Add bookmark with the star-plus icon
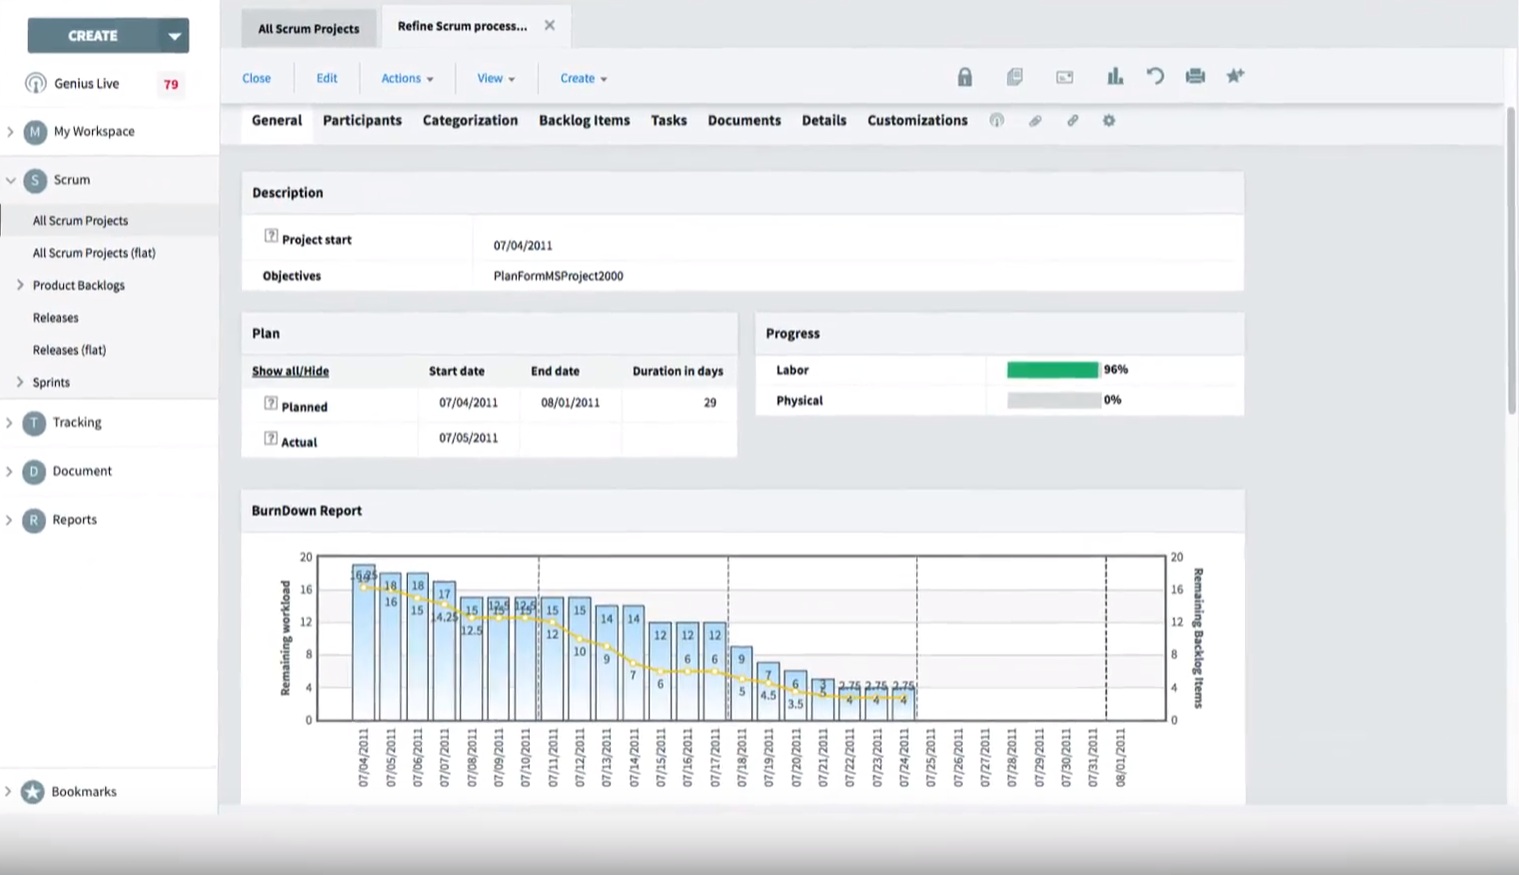This screenshot has width=1519, height=875. tap(1235, 77)
